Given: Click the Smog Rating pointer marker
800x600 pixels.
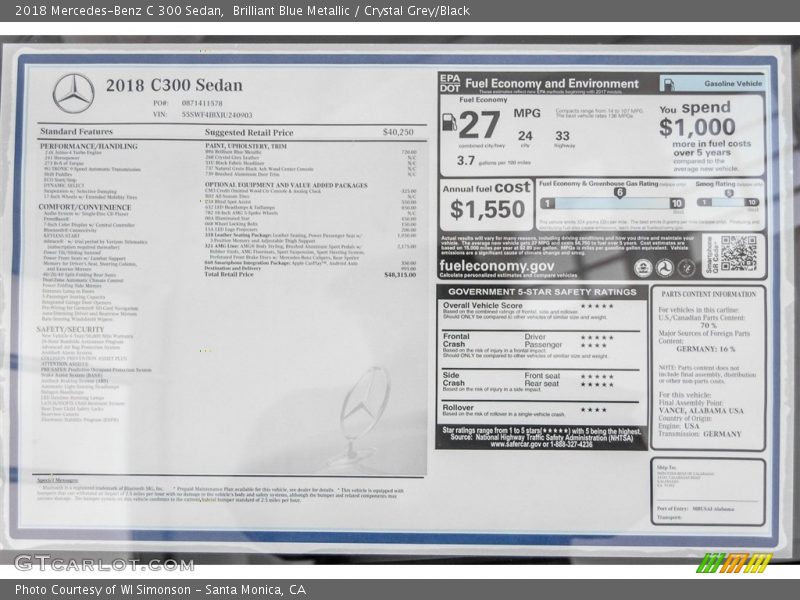Looking at the screenshot, I should (729, 193).
